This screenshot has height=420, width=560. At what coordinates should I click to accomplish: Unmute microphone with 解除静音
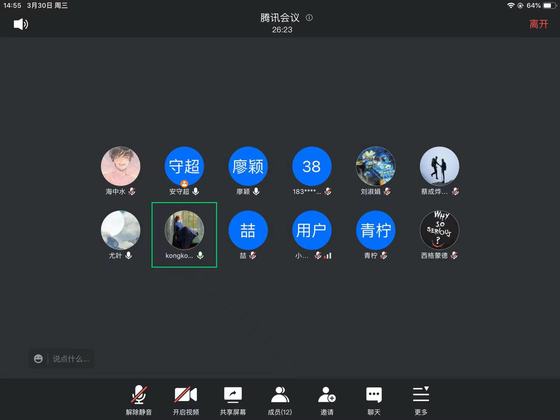139,400
